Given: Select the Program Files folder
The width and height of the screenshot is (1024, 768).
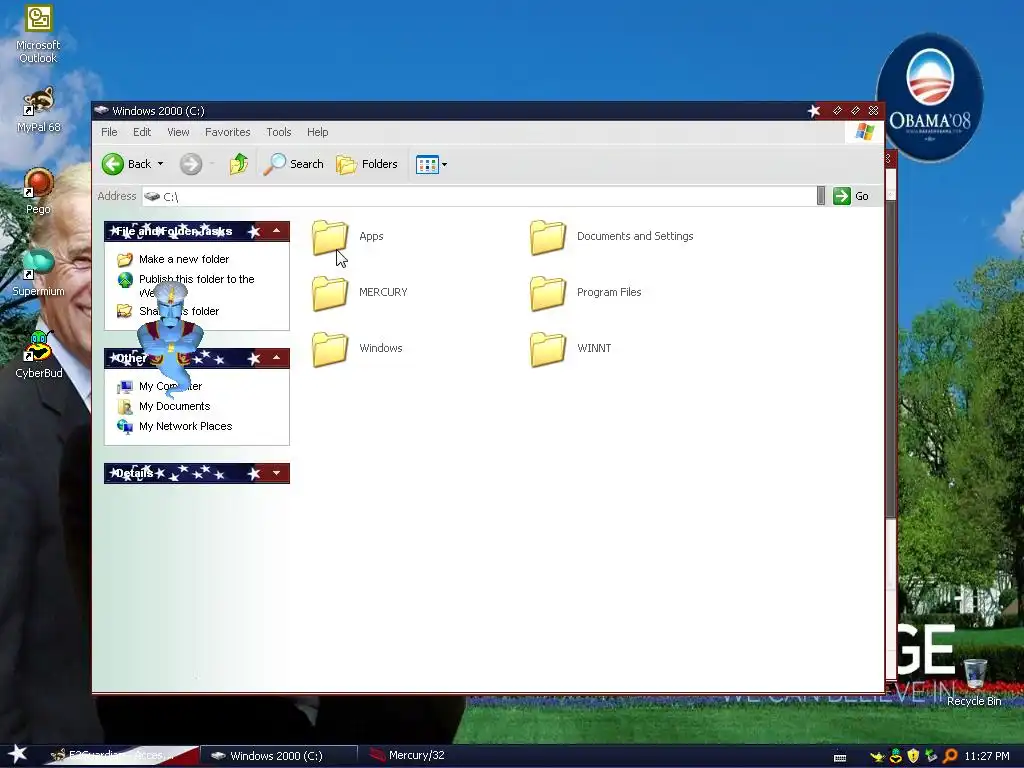Looking at the screenshot, I should (x=586, y=293).
